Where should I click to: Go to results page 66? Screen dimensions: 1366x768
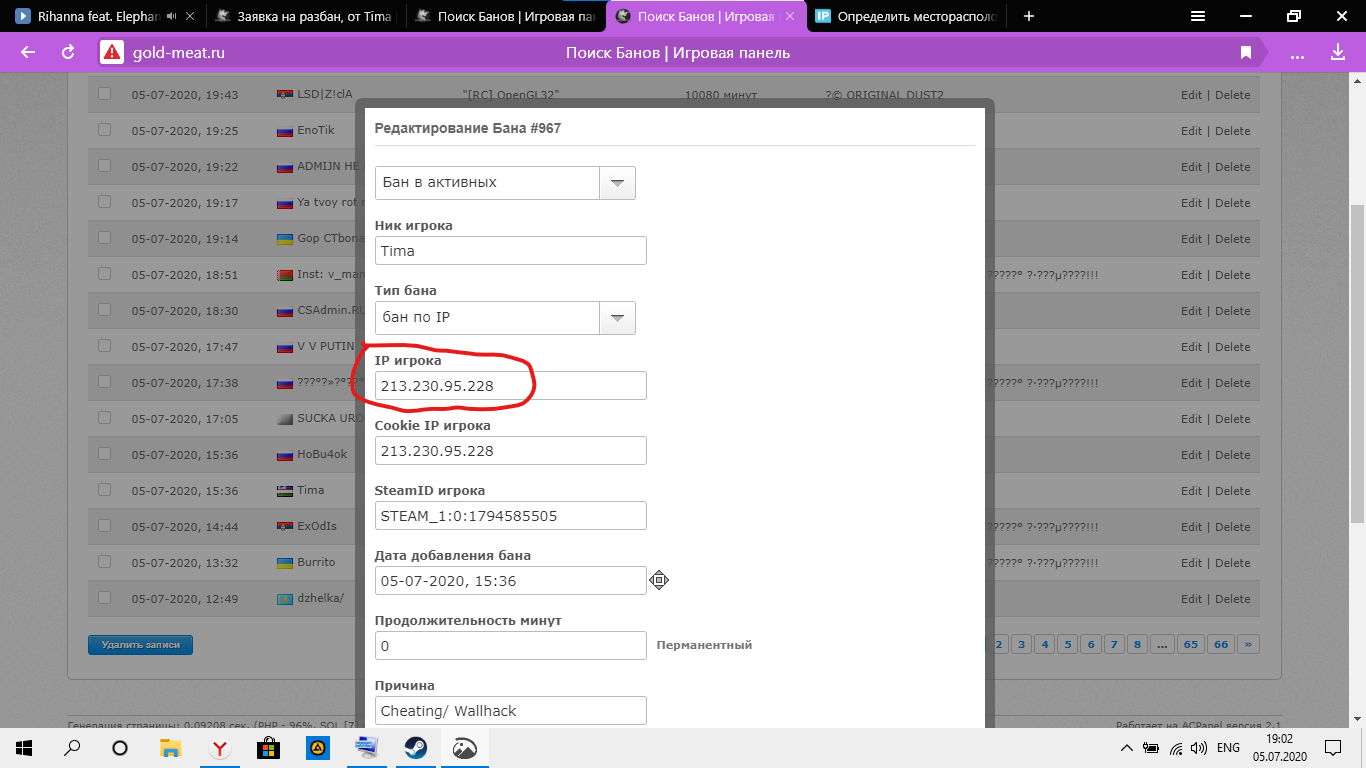(x=1220, y=645)
